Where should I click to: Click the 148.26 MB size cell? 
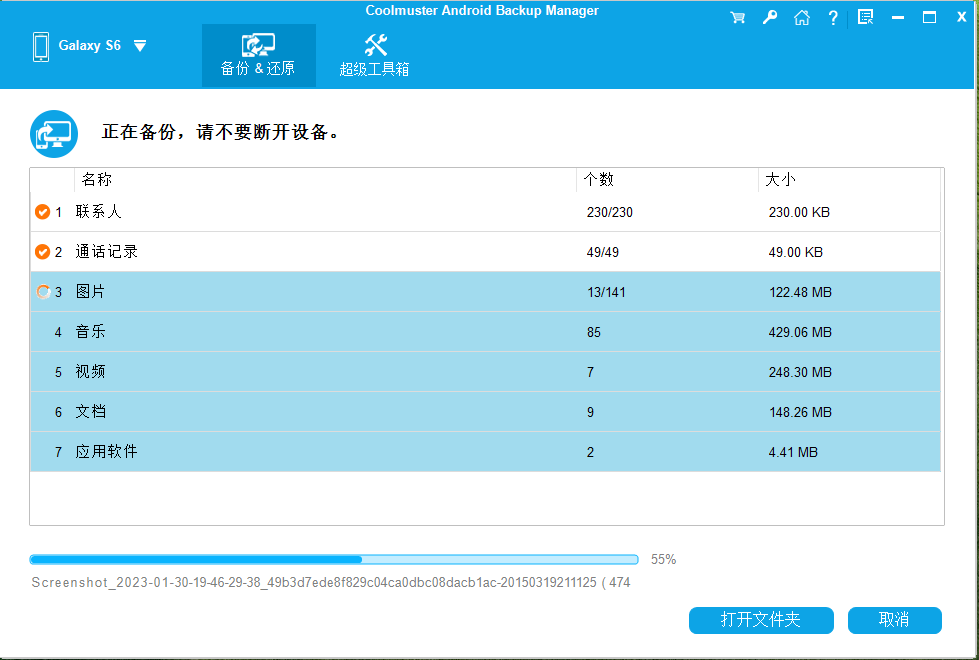coord(800,412)
